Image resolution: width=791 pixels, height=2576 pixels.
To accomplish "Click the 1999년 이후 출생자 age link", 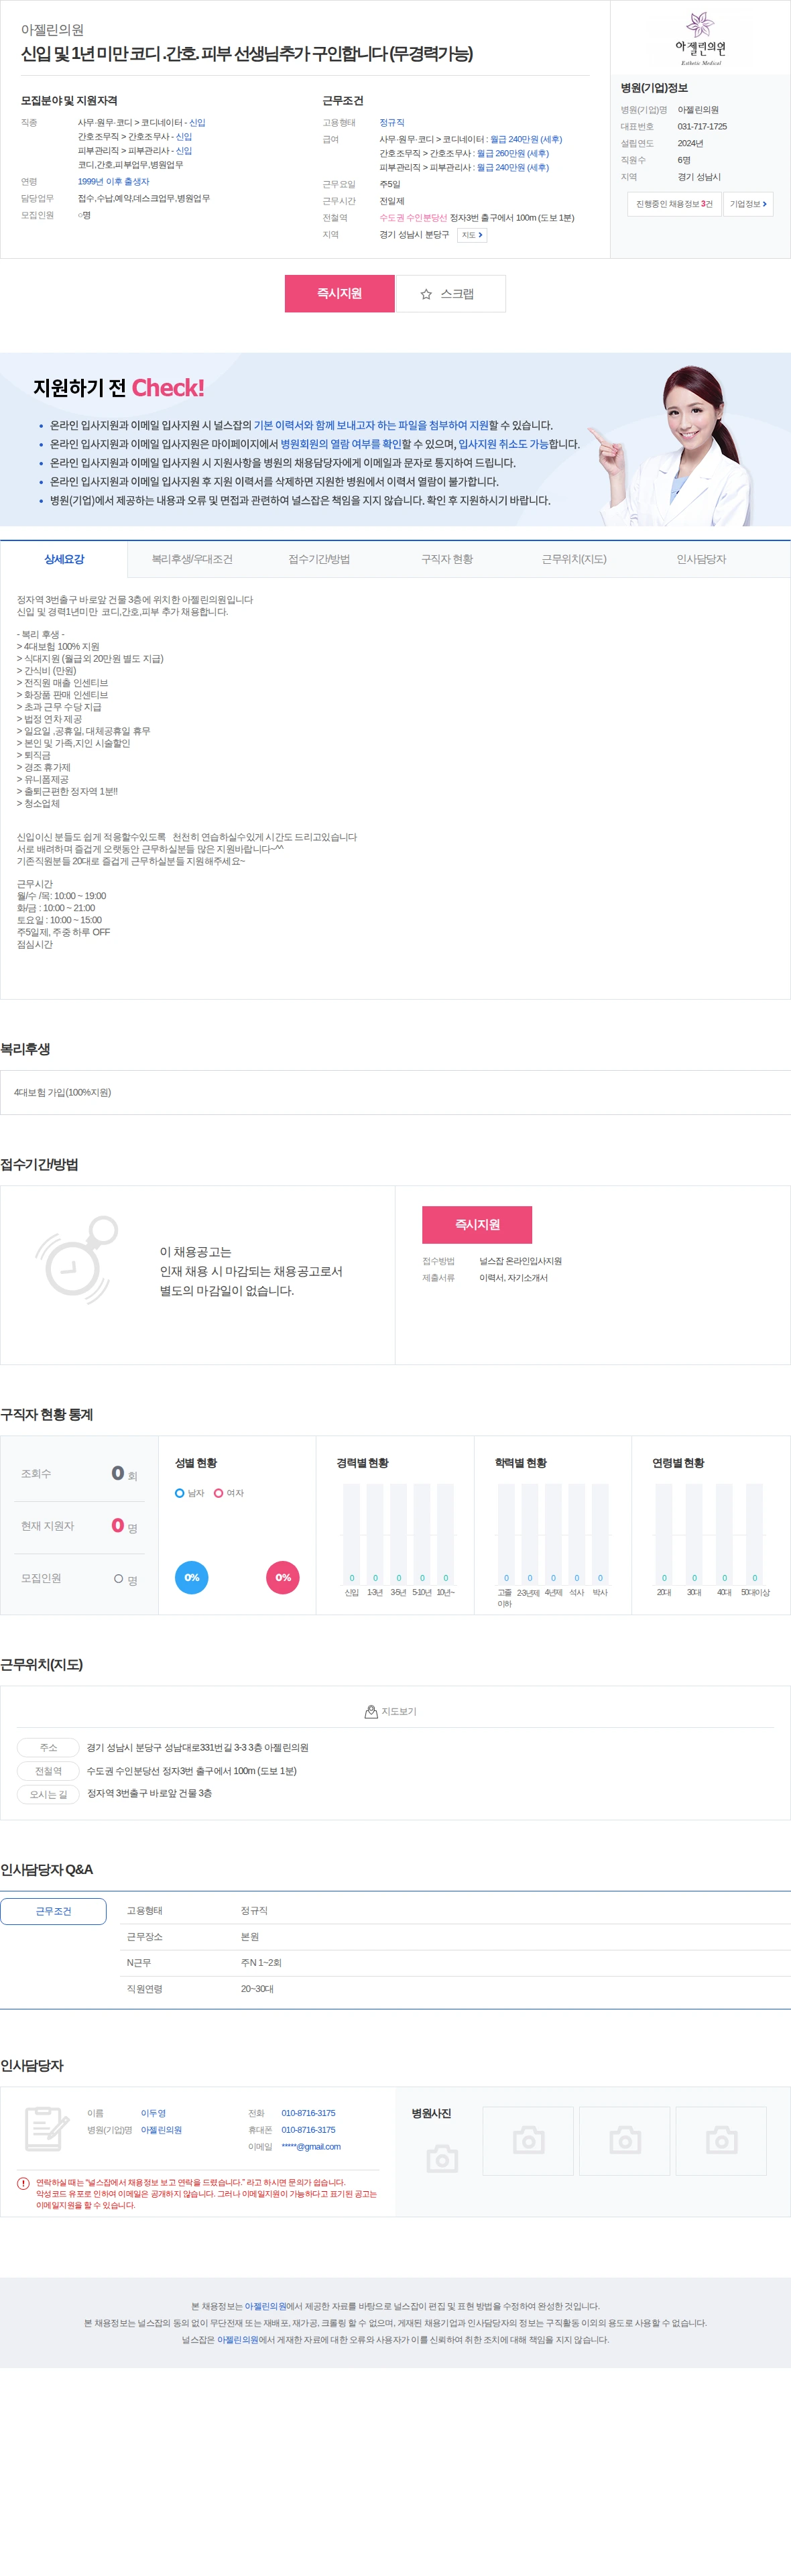I will pos(113,182).
